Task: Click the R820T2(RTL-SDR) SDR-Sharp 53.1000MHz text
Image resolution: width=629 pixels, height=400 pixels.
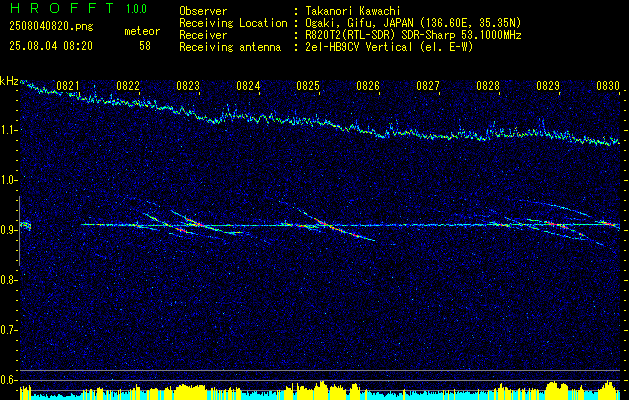Action: coord(414,35)
